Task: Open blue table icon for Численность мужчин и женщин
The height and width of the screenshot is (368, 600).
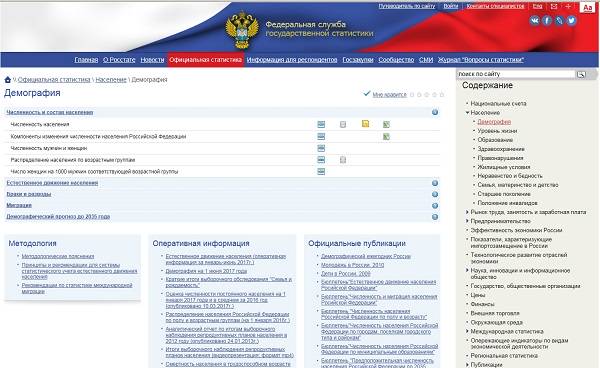Action: (321, 148)
